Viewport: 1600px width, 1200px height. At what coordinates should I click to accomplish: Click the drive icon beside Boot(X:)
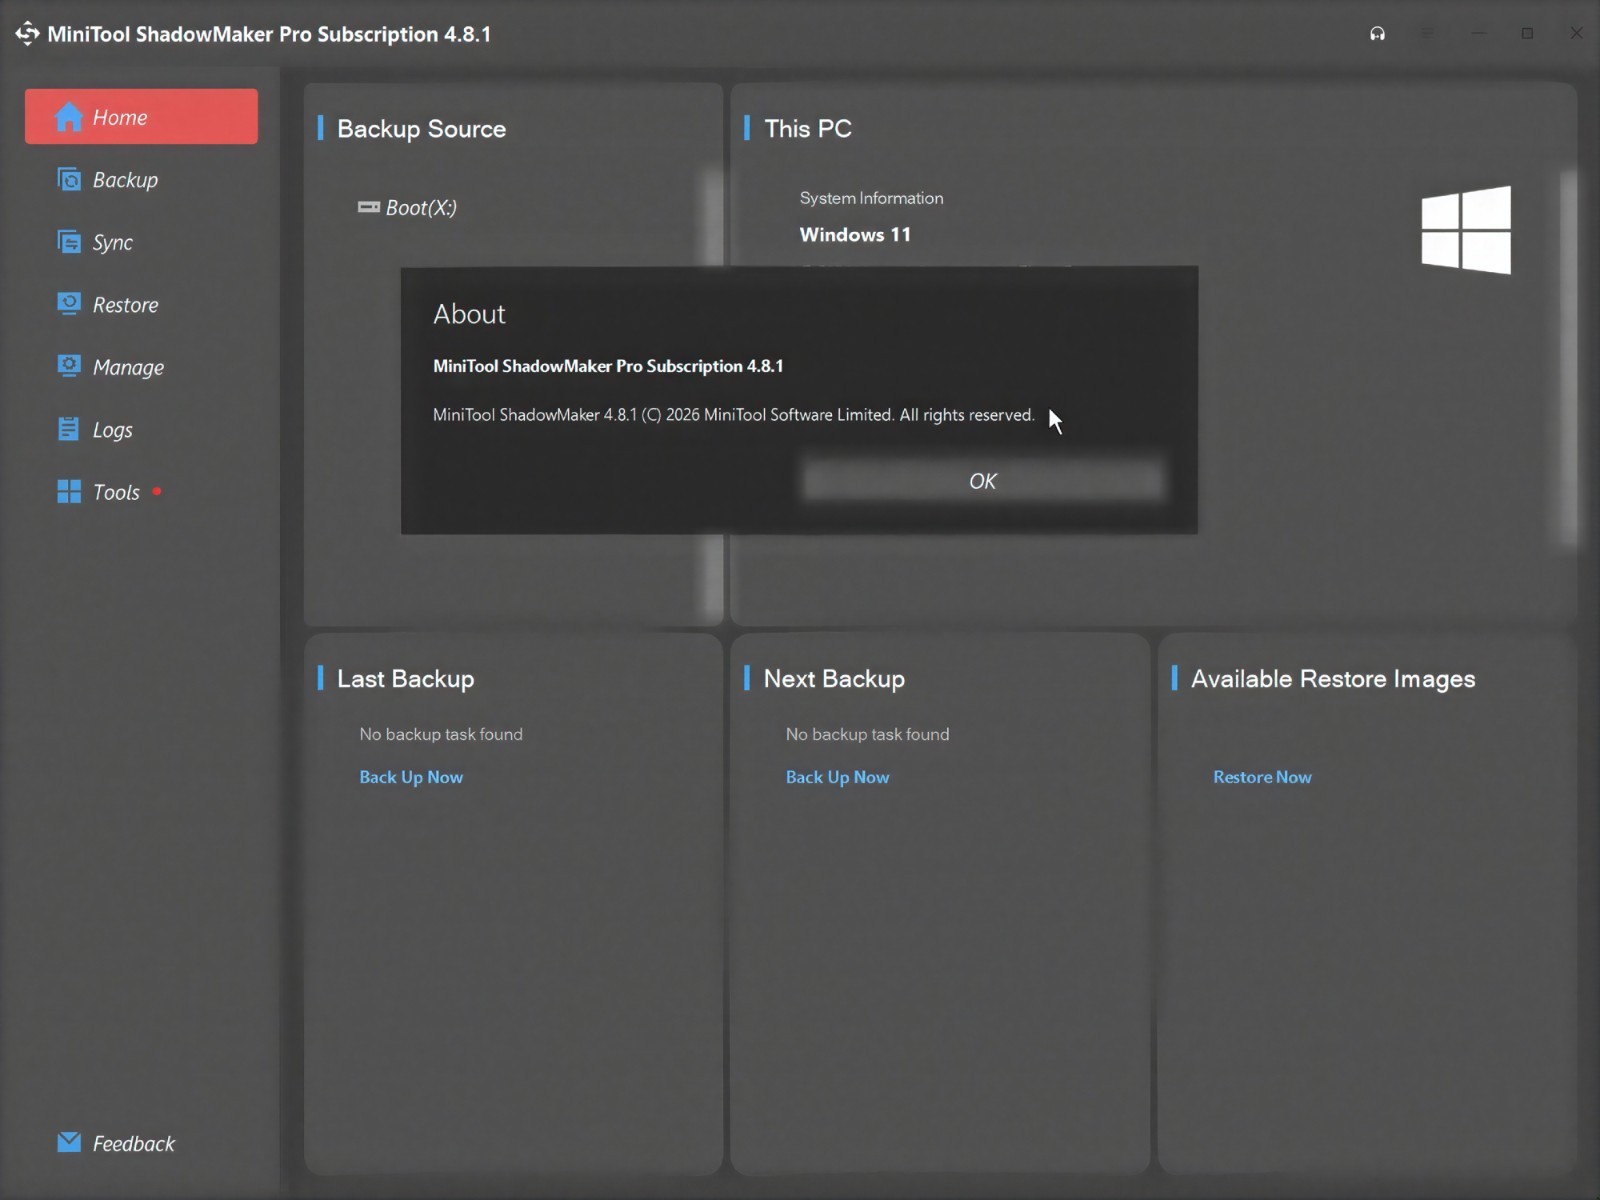369,207
